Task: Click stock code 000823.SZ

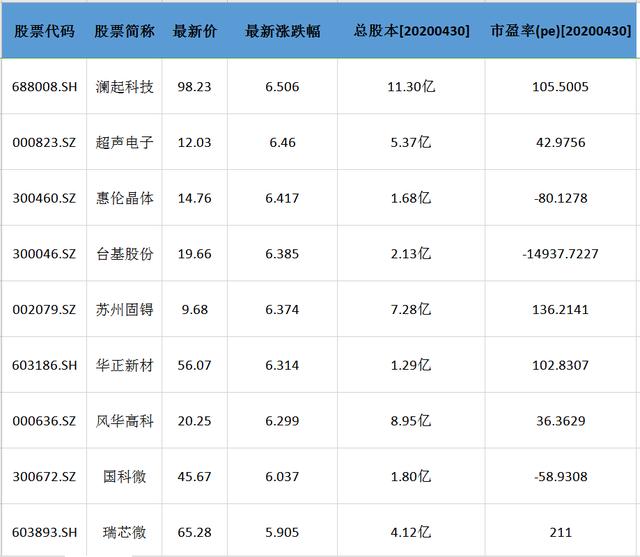Action: 44,142
